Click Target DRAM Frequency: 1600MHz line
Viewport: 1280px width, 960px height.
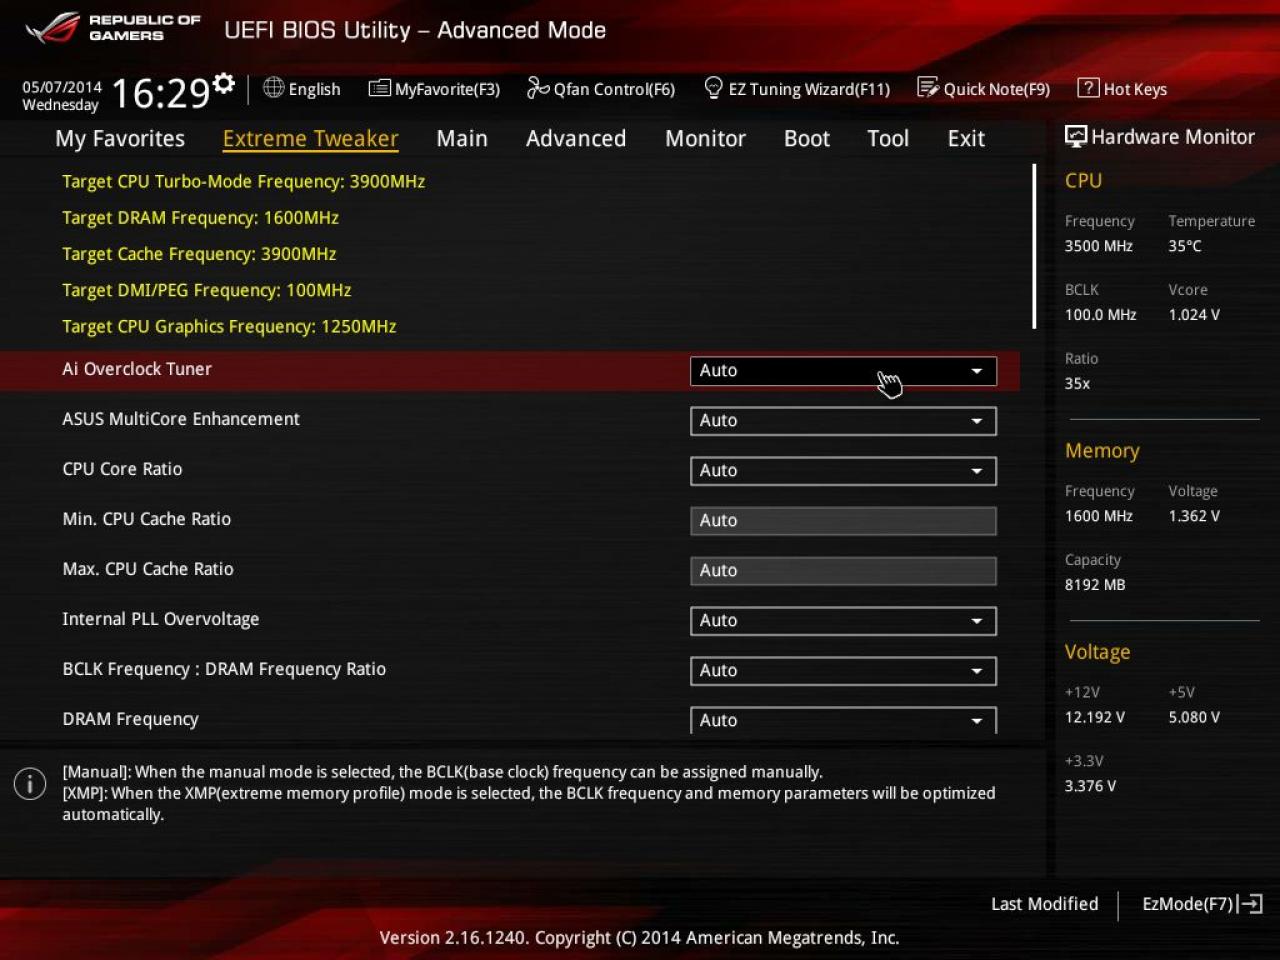coord(200,217)
